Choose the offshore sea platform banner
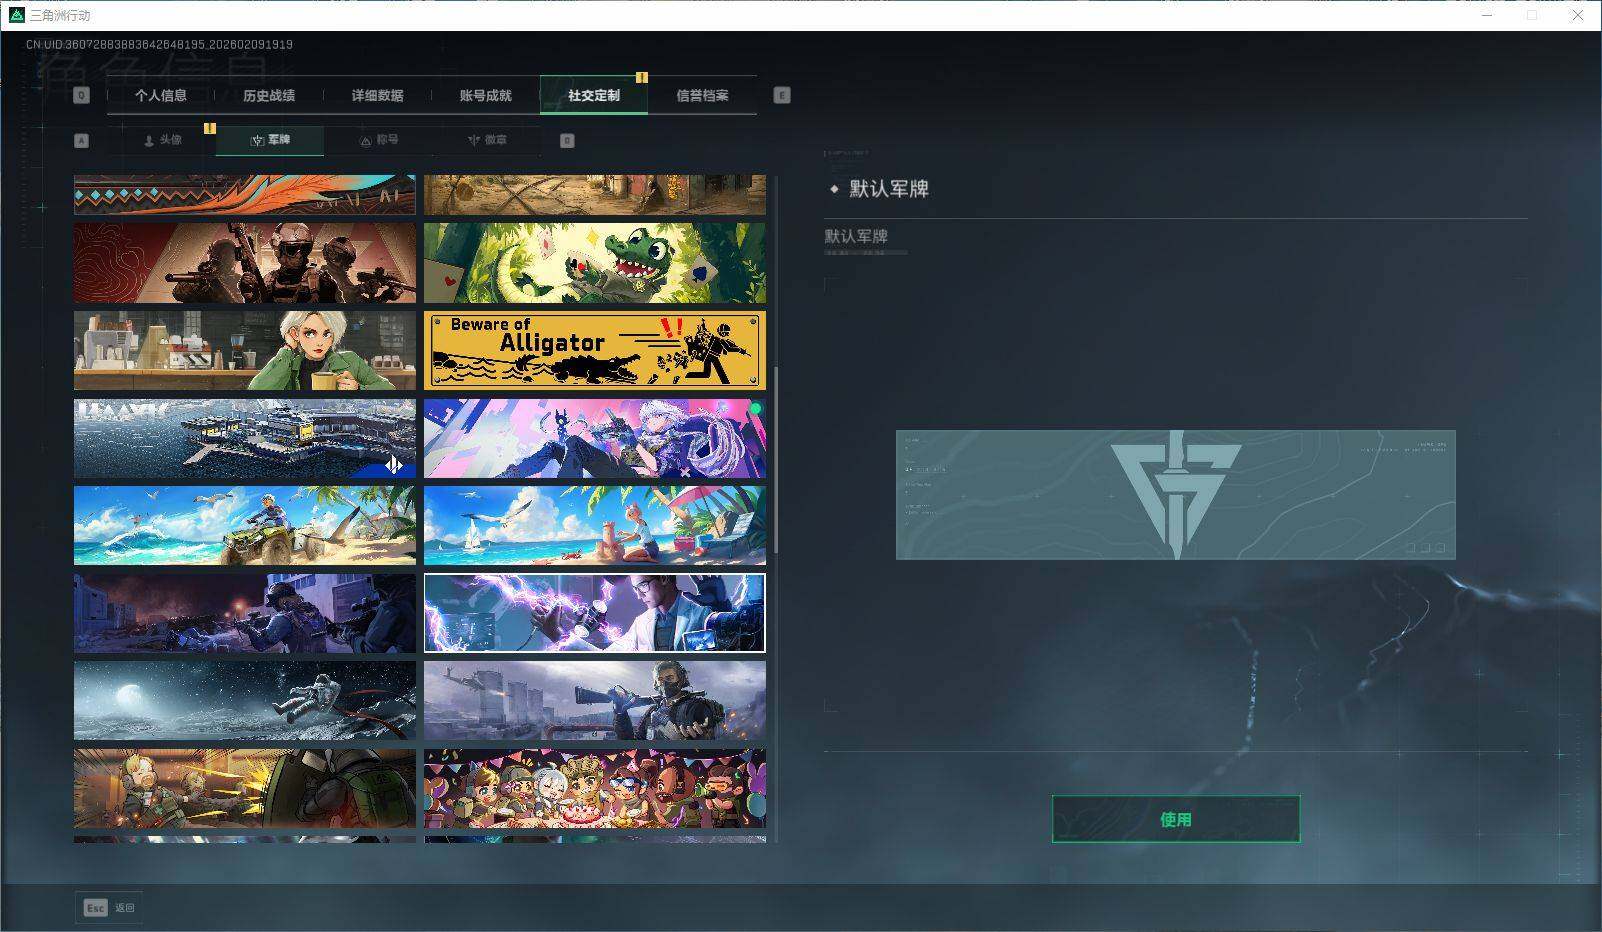The width and height of the screenshot is (1602, 932). [245, 438]
